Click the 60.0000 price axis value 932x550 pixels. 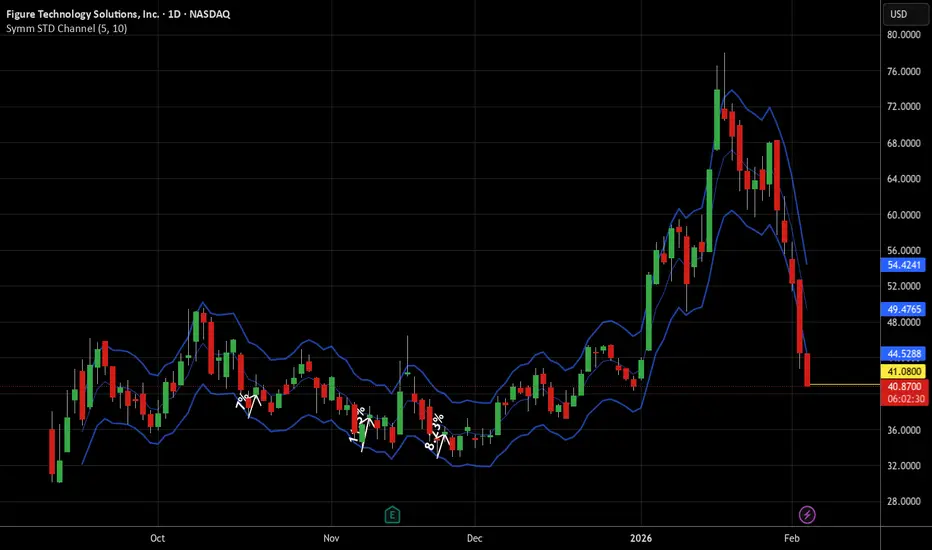click(903, 215)
